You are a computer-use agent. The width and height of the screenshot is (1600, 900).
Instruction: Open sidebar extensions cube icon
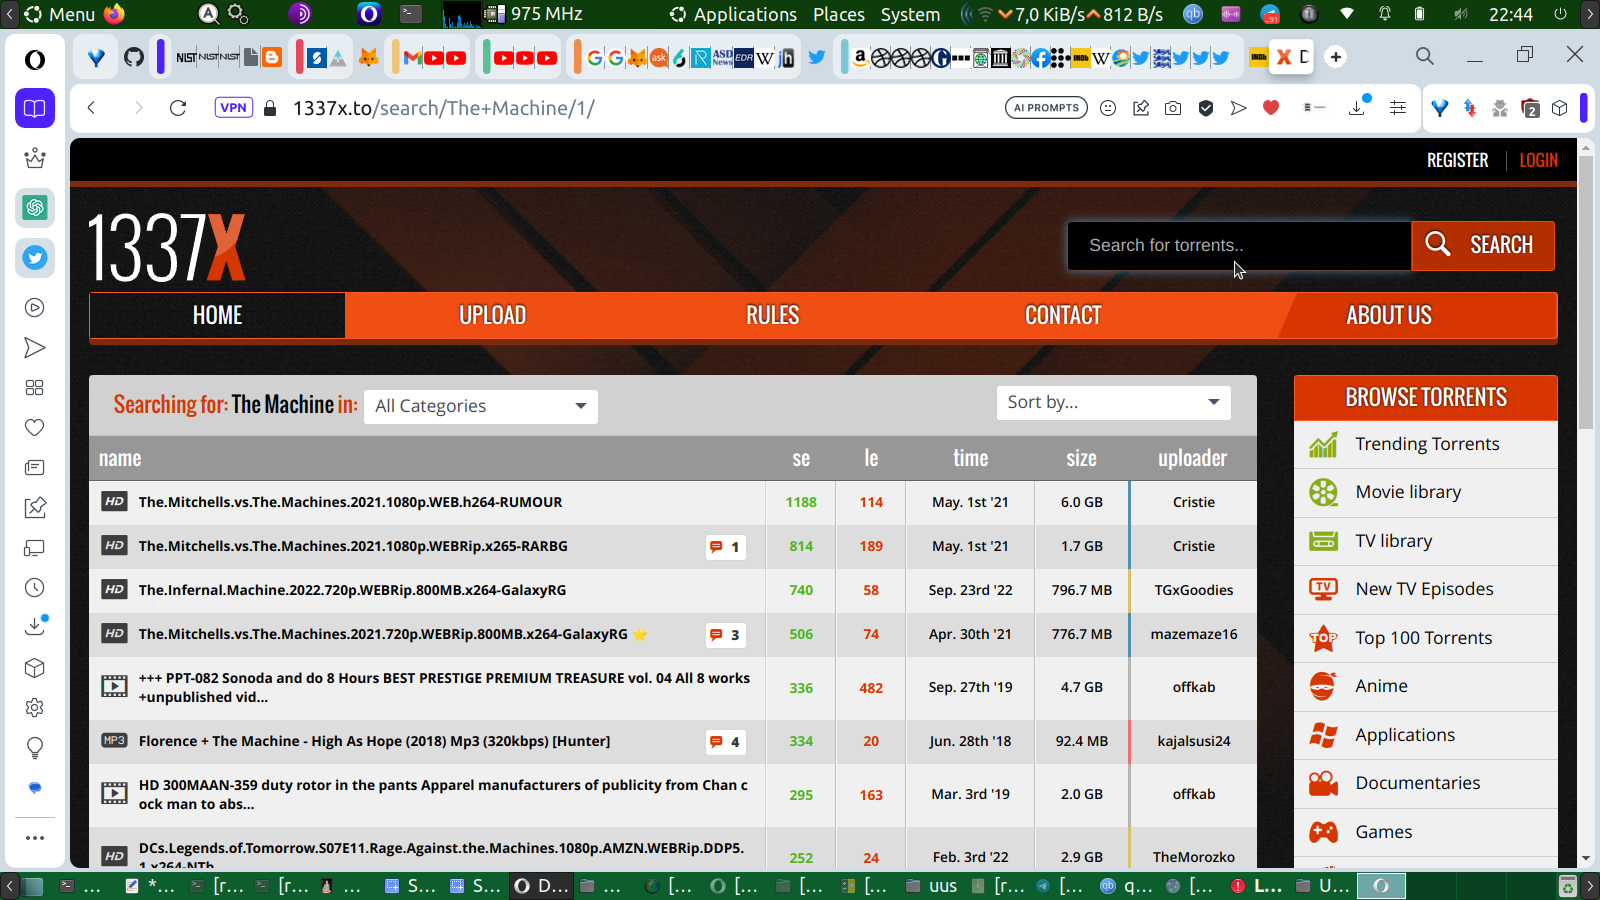pyautogui.click(x=35, y=668)
